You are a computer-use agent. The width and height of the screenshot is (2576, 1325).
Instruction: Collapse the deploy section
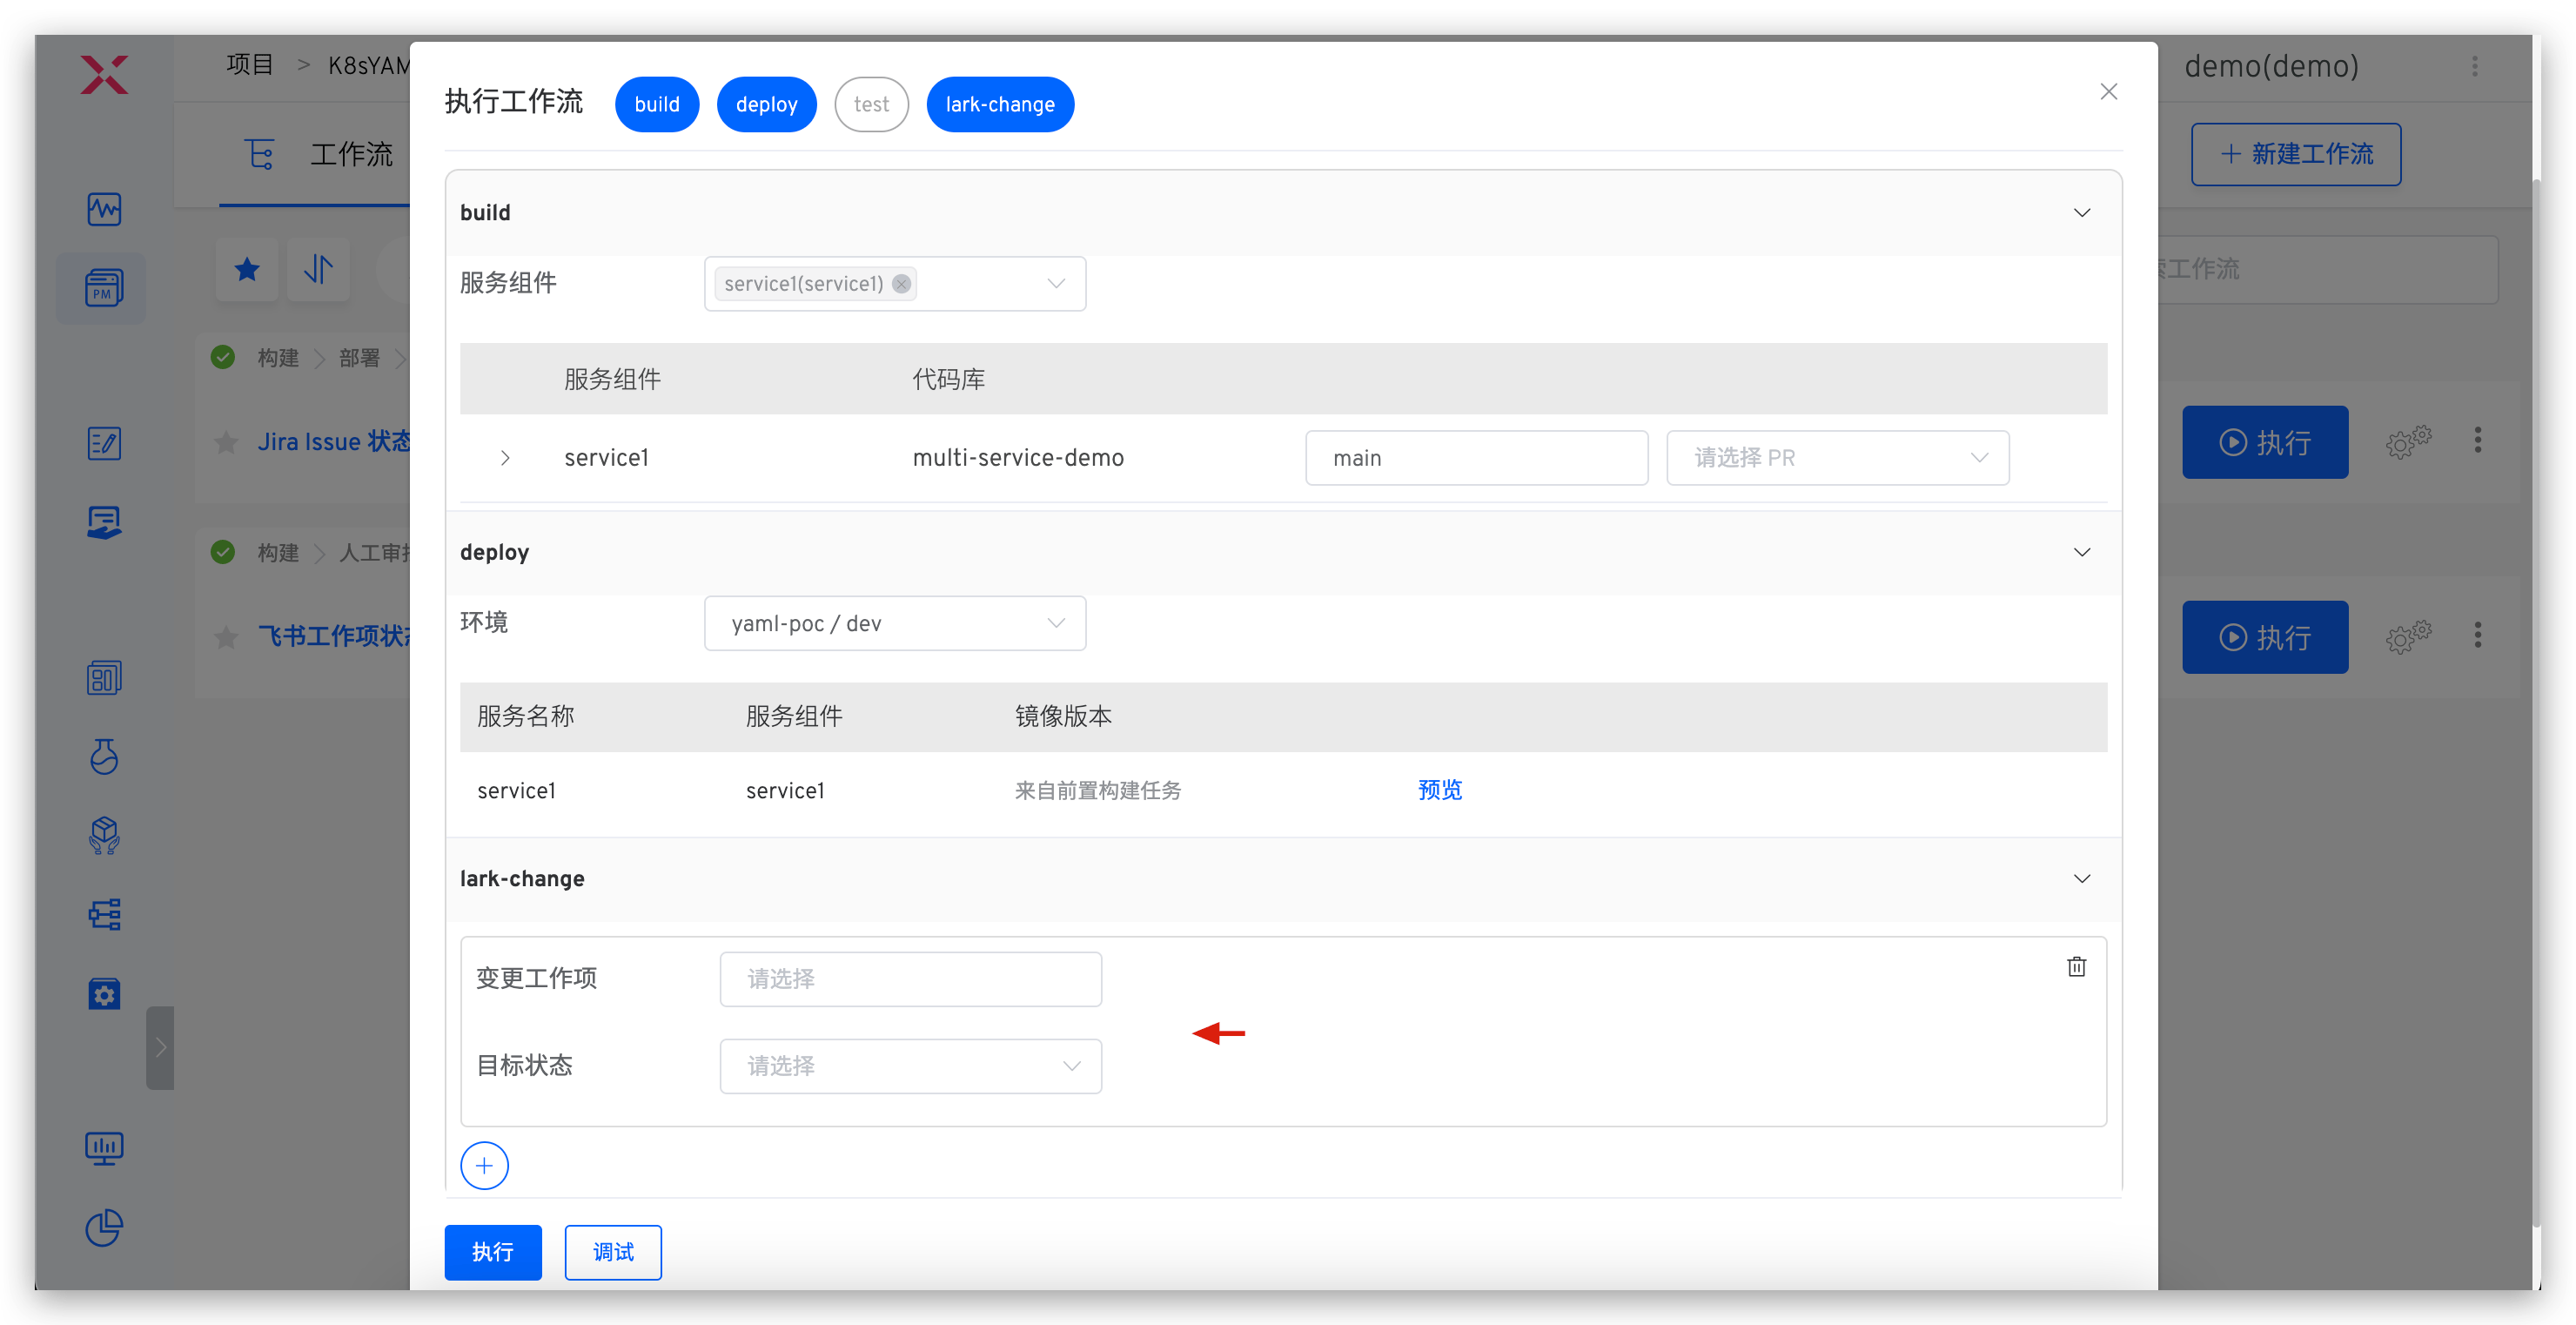pos(2081,552)
